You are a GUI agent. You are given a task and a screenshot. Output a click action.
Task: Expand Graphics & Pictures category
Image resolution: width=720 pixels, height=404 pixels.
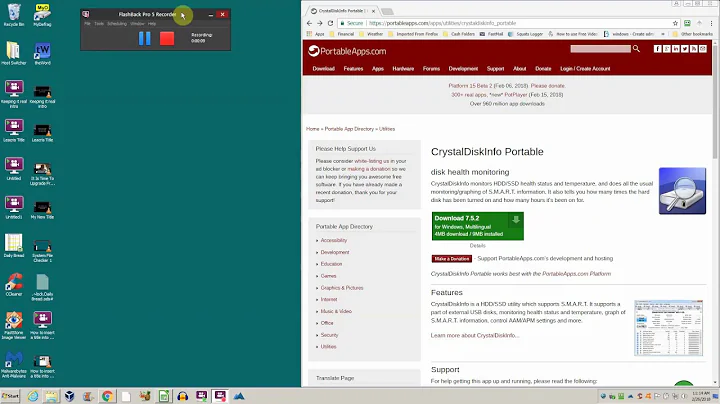point(342,288)
